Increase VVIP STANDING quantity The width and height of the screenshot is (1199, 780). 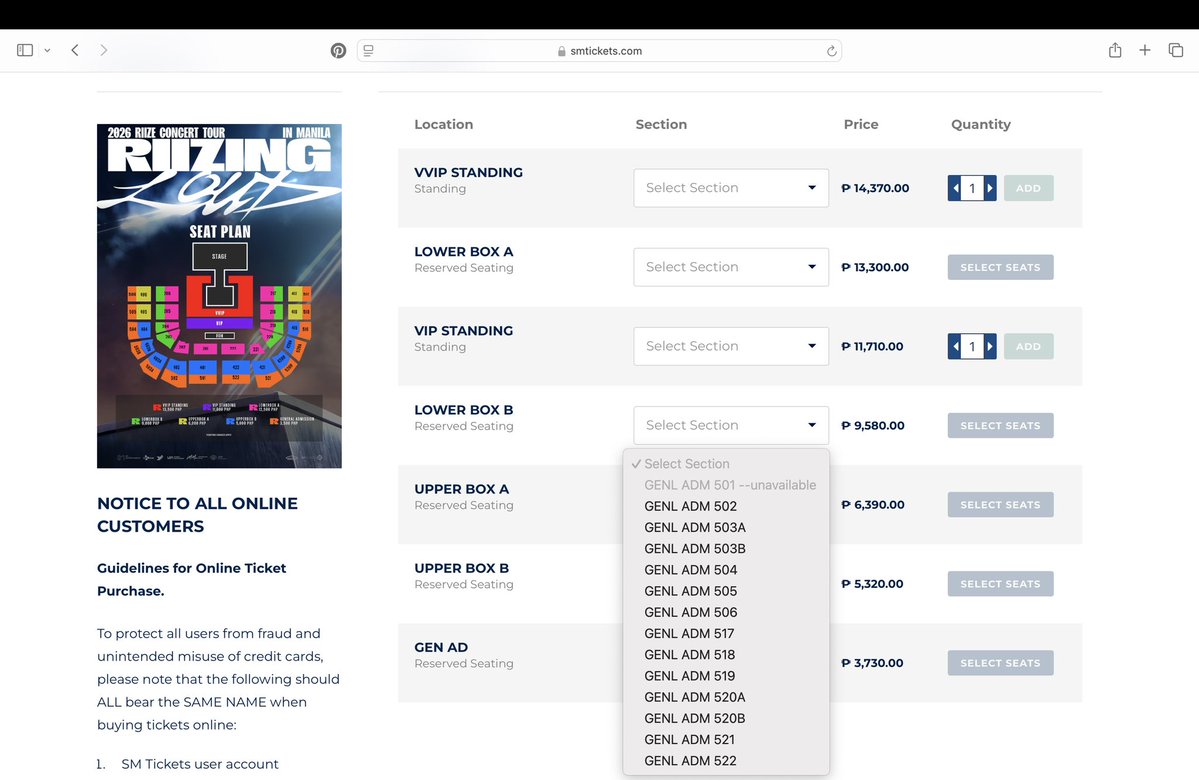point(990,188)
